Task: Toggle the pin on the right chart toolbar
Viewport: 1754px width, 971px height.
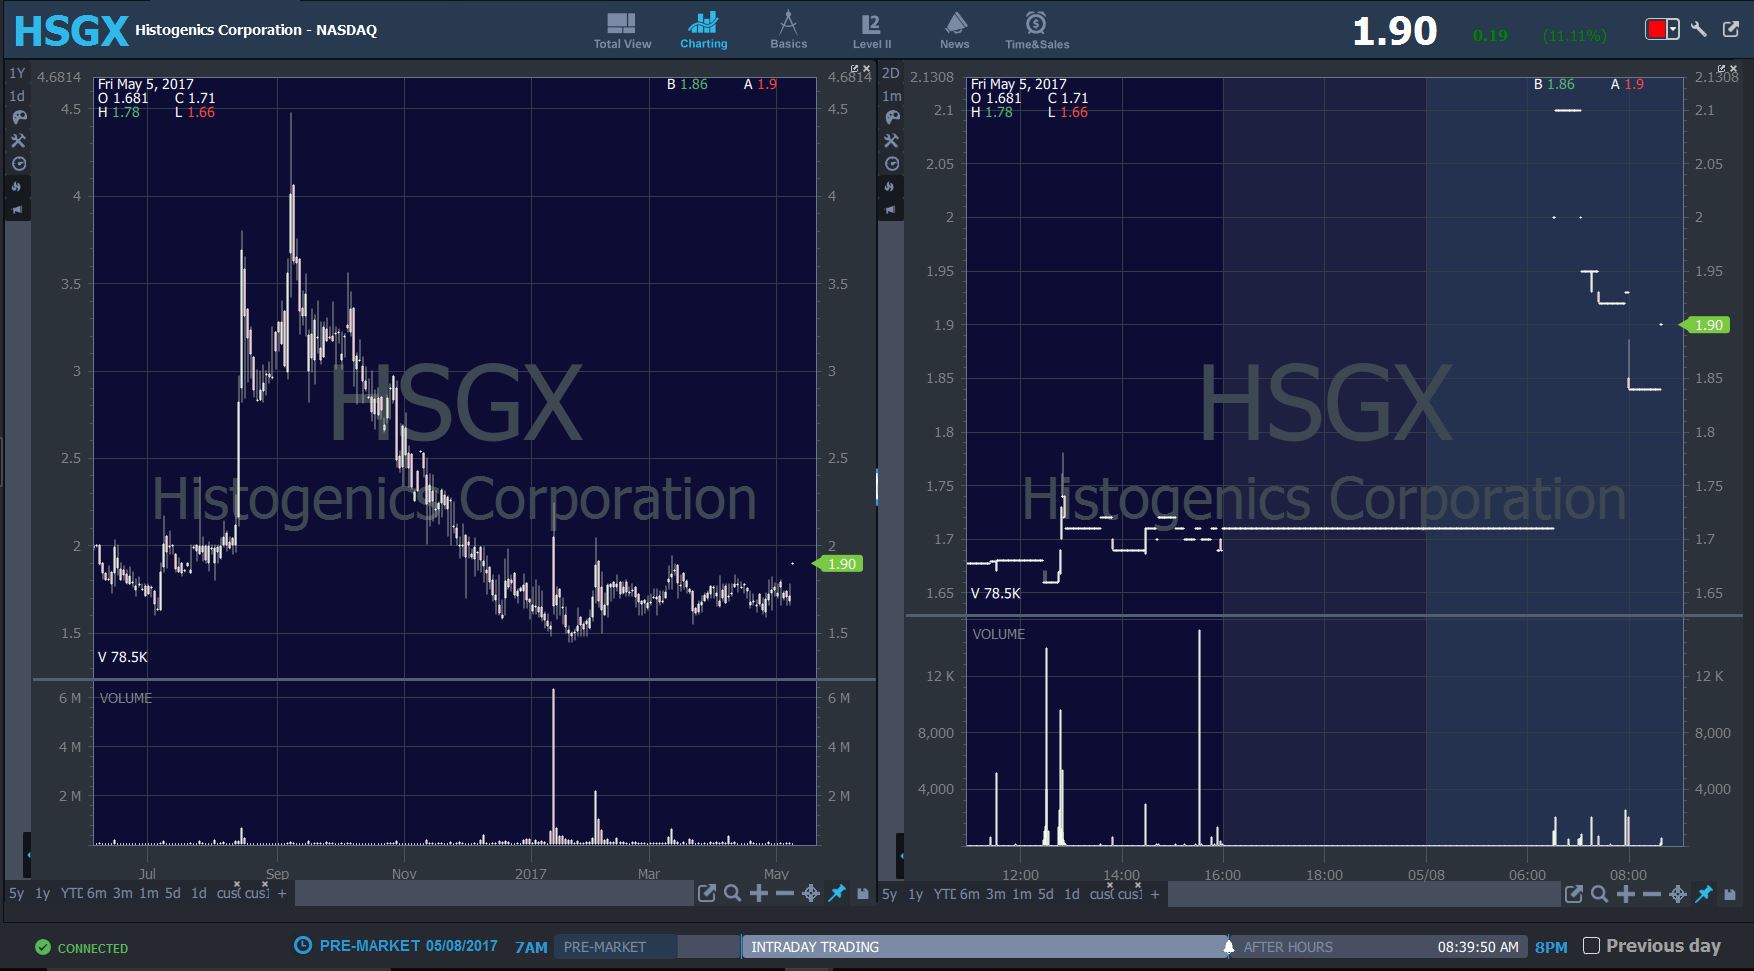Action: tap(1704, 893)
